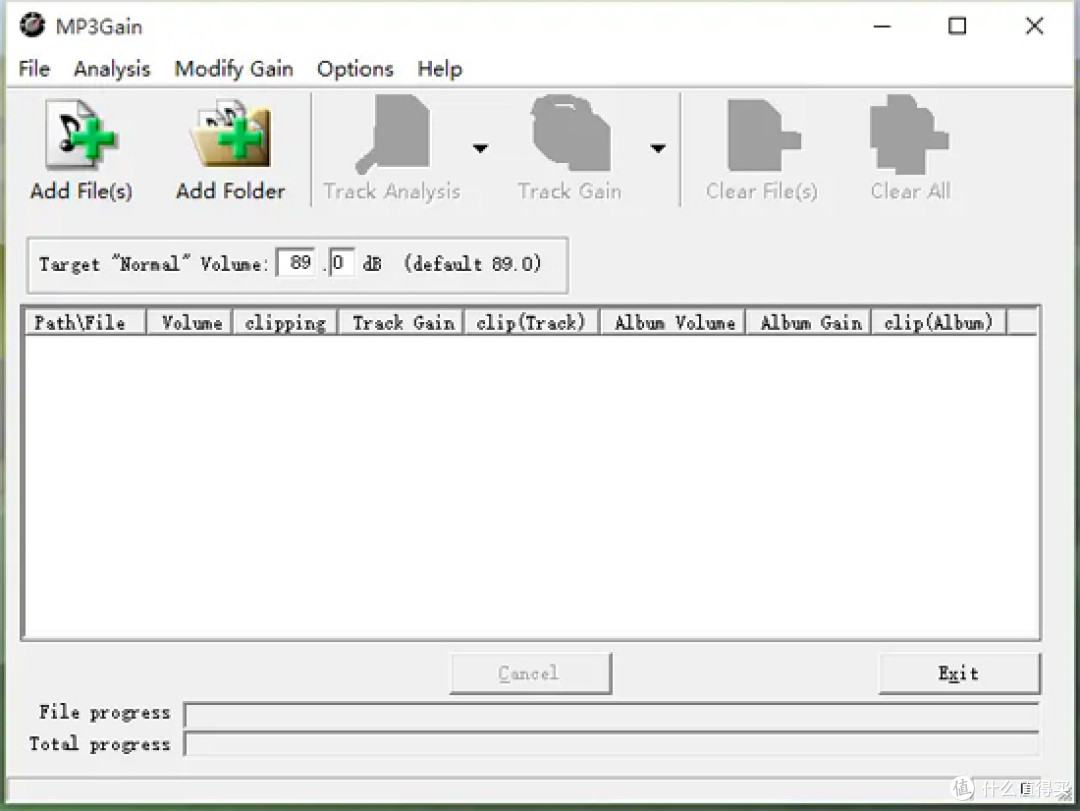Open the Analysis menu
The height and width of the screenshot is (811, 1080).
[x=112, y=69]
